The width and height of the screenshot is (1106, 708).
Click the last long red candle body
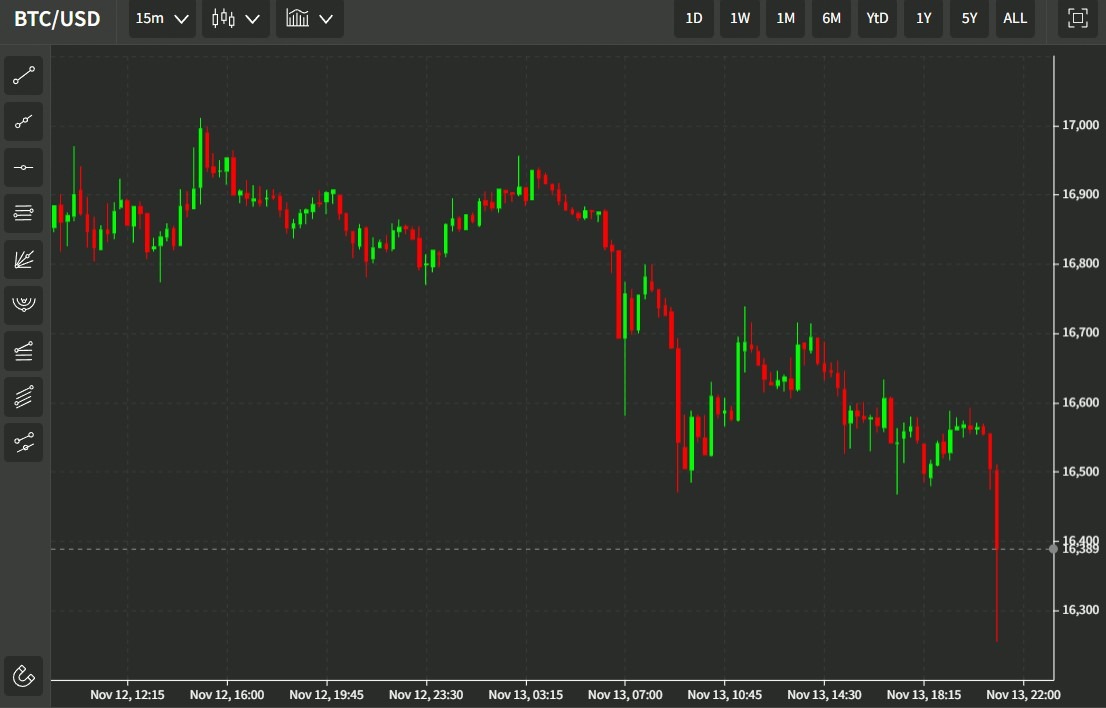click(x=997, y=509)
